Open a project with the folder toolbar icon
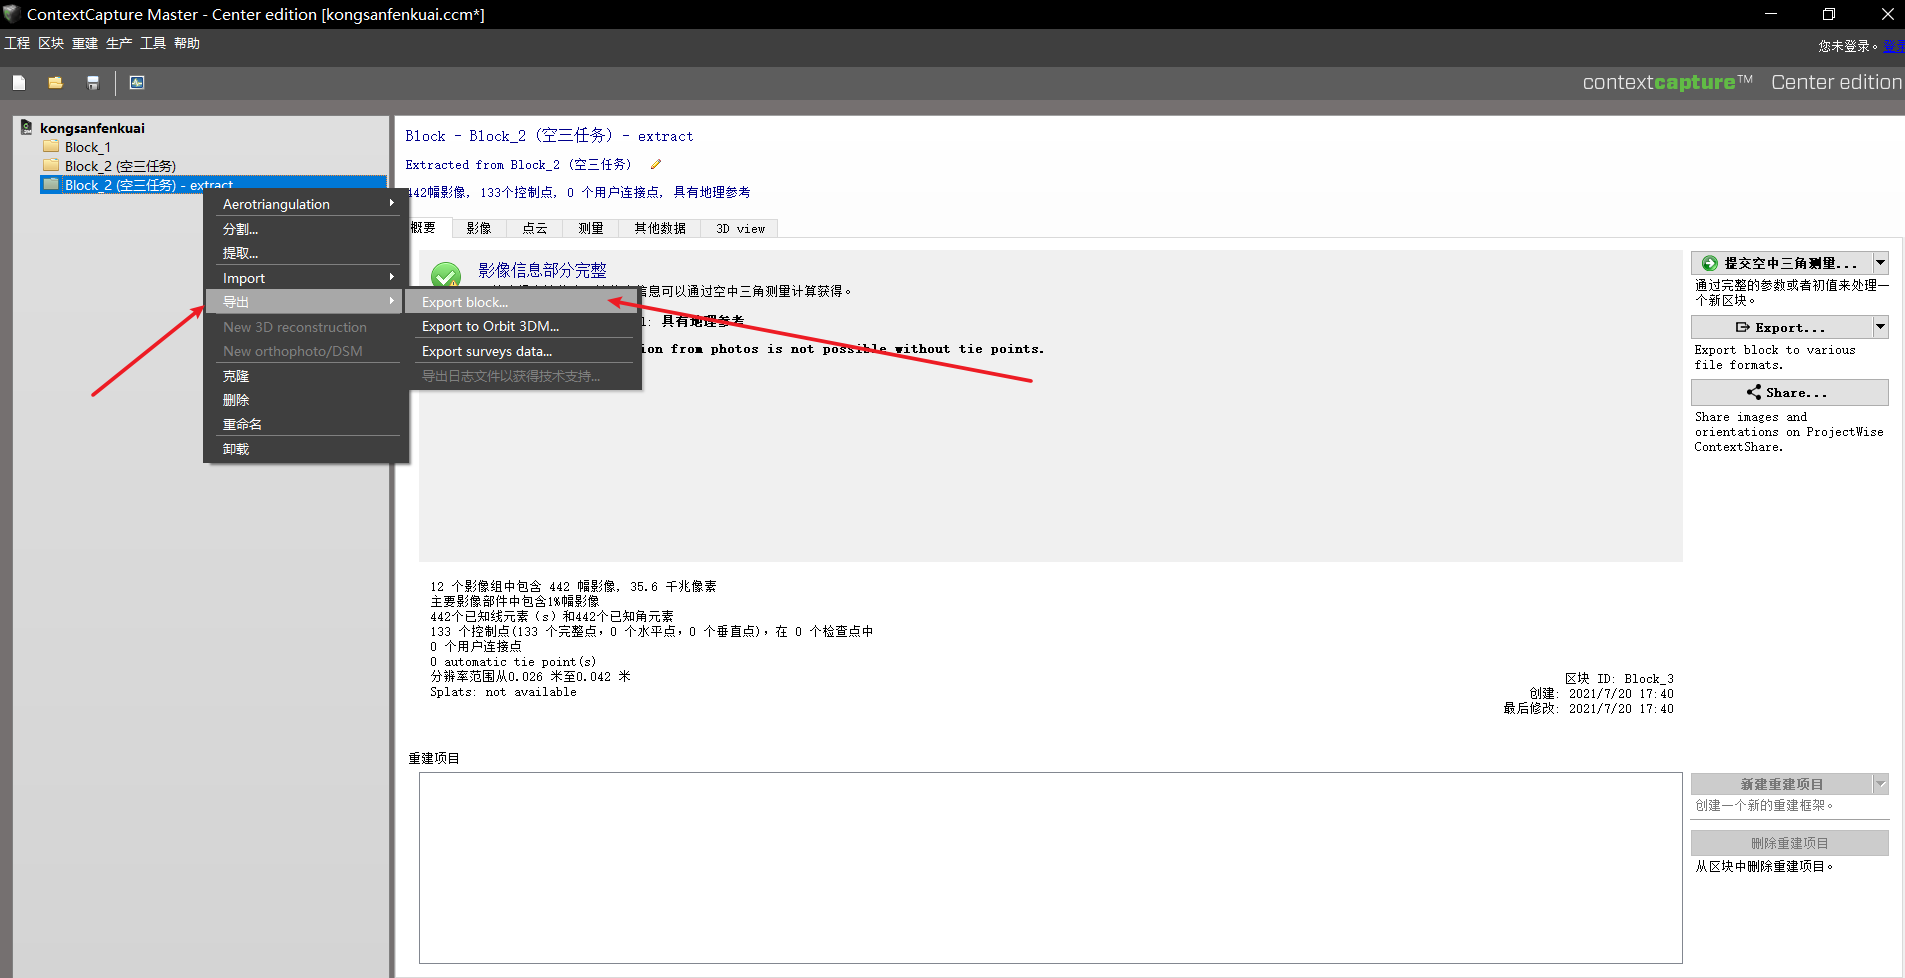The width and height of the screenshot is (1905, 978). click(x=56, y=83)
